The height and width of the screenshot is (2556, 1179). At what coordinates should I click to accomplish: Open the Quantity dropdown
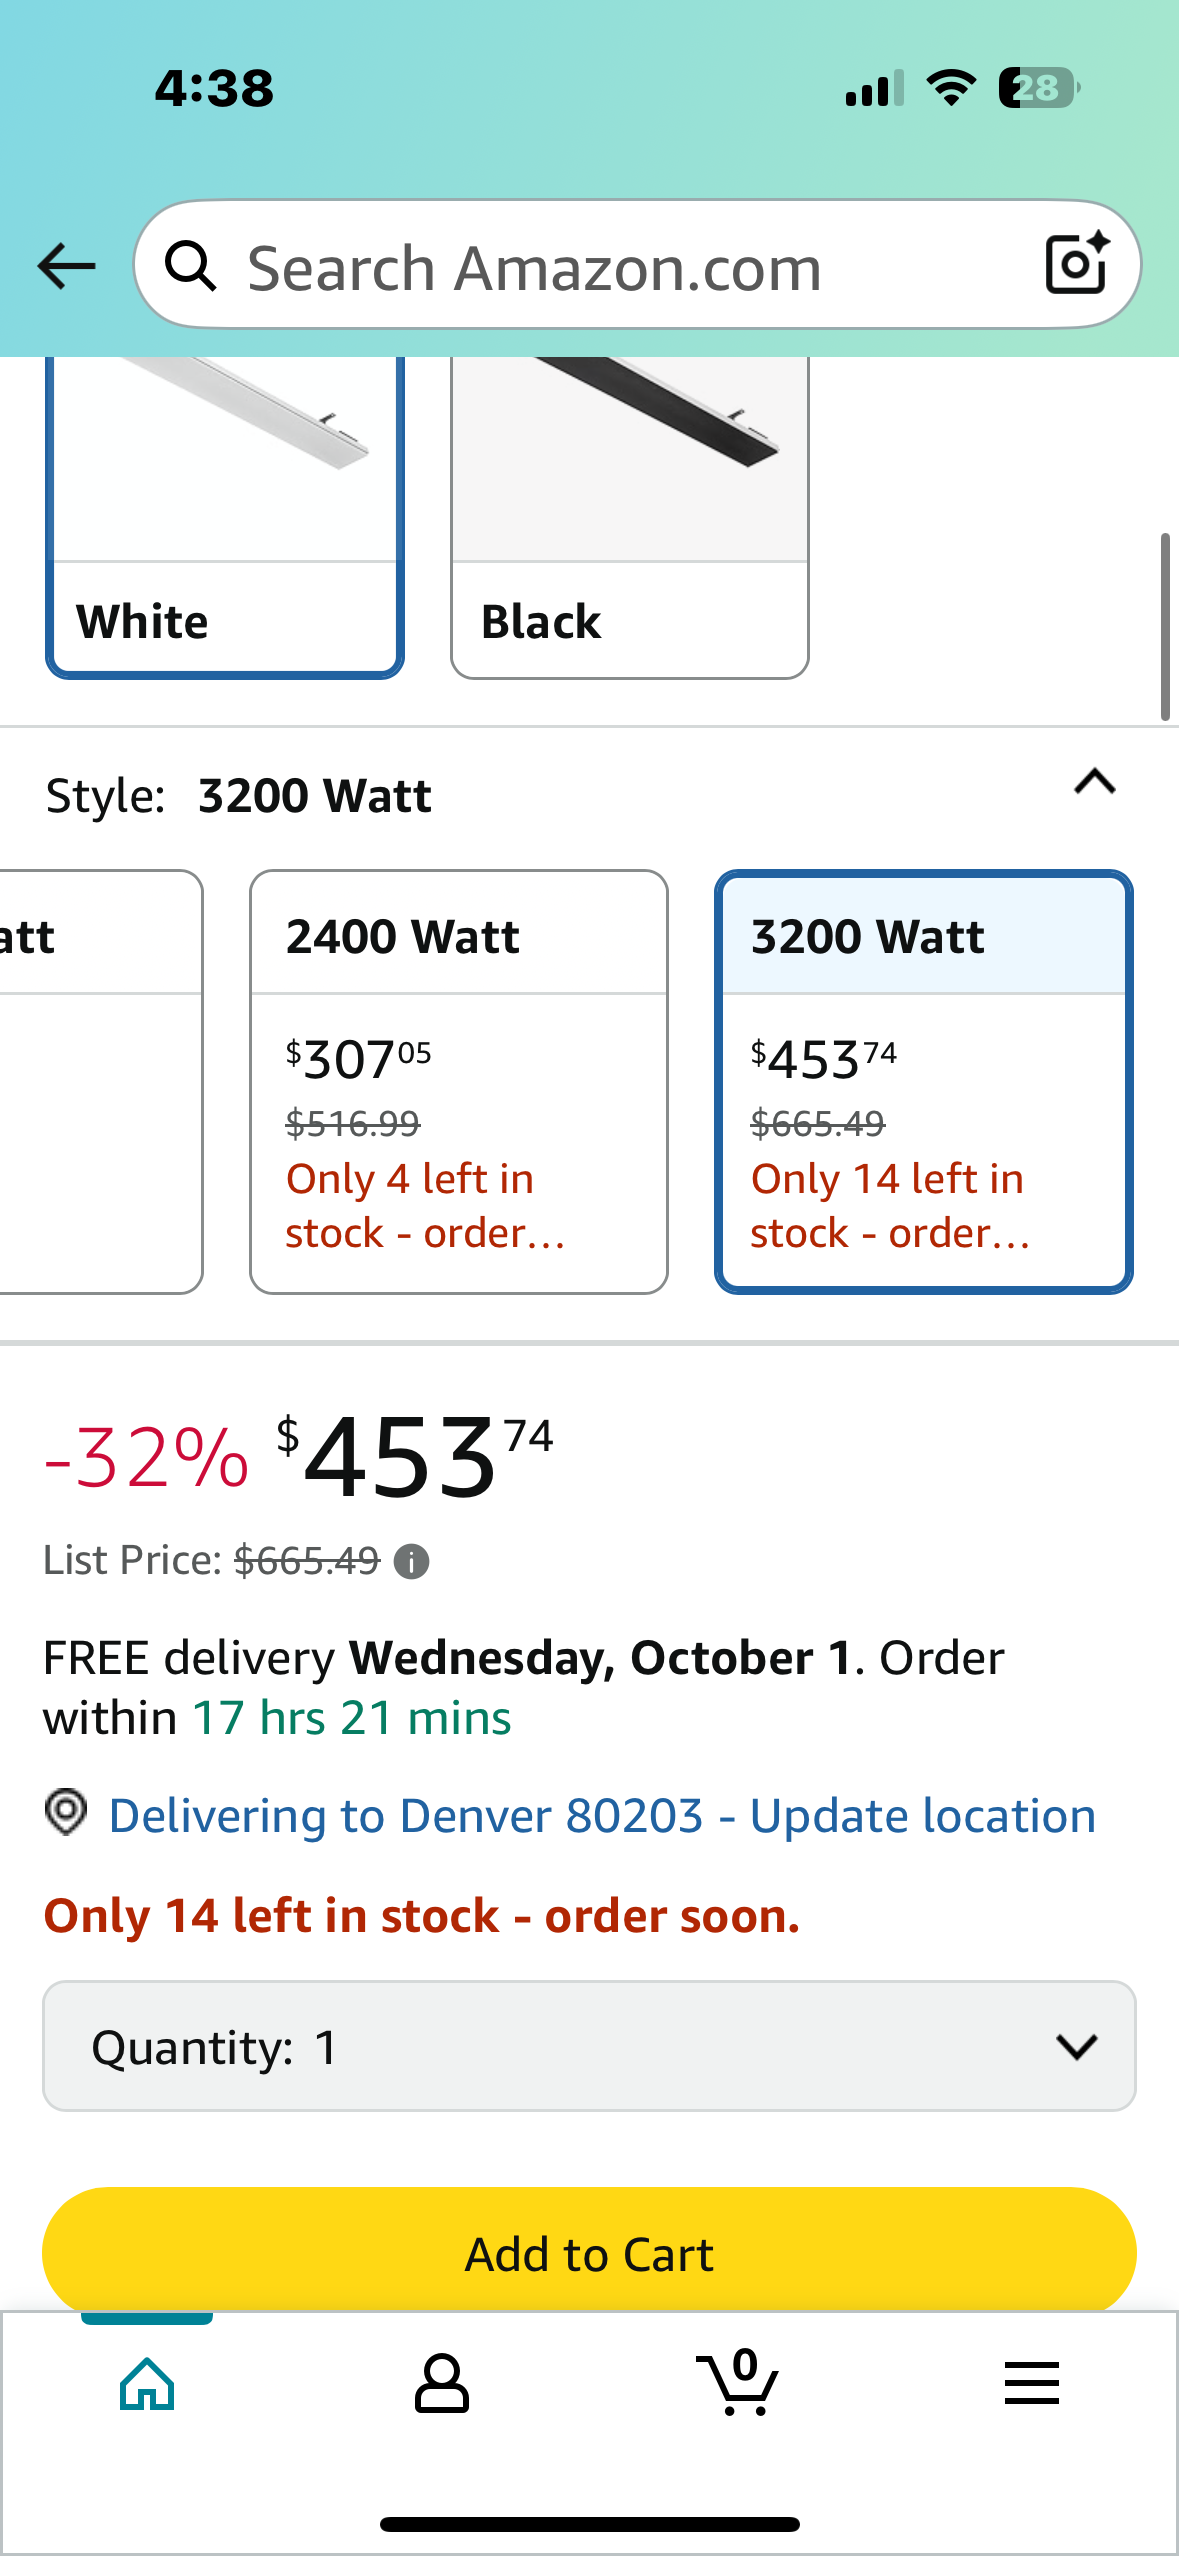tap(589, 2046)
